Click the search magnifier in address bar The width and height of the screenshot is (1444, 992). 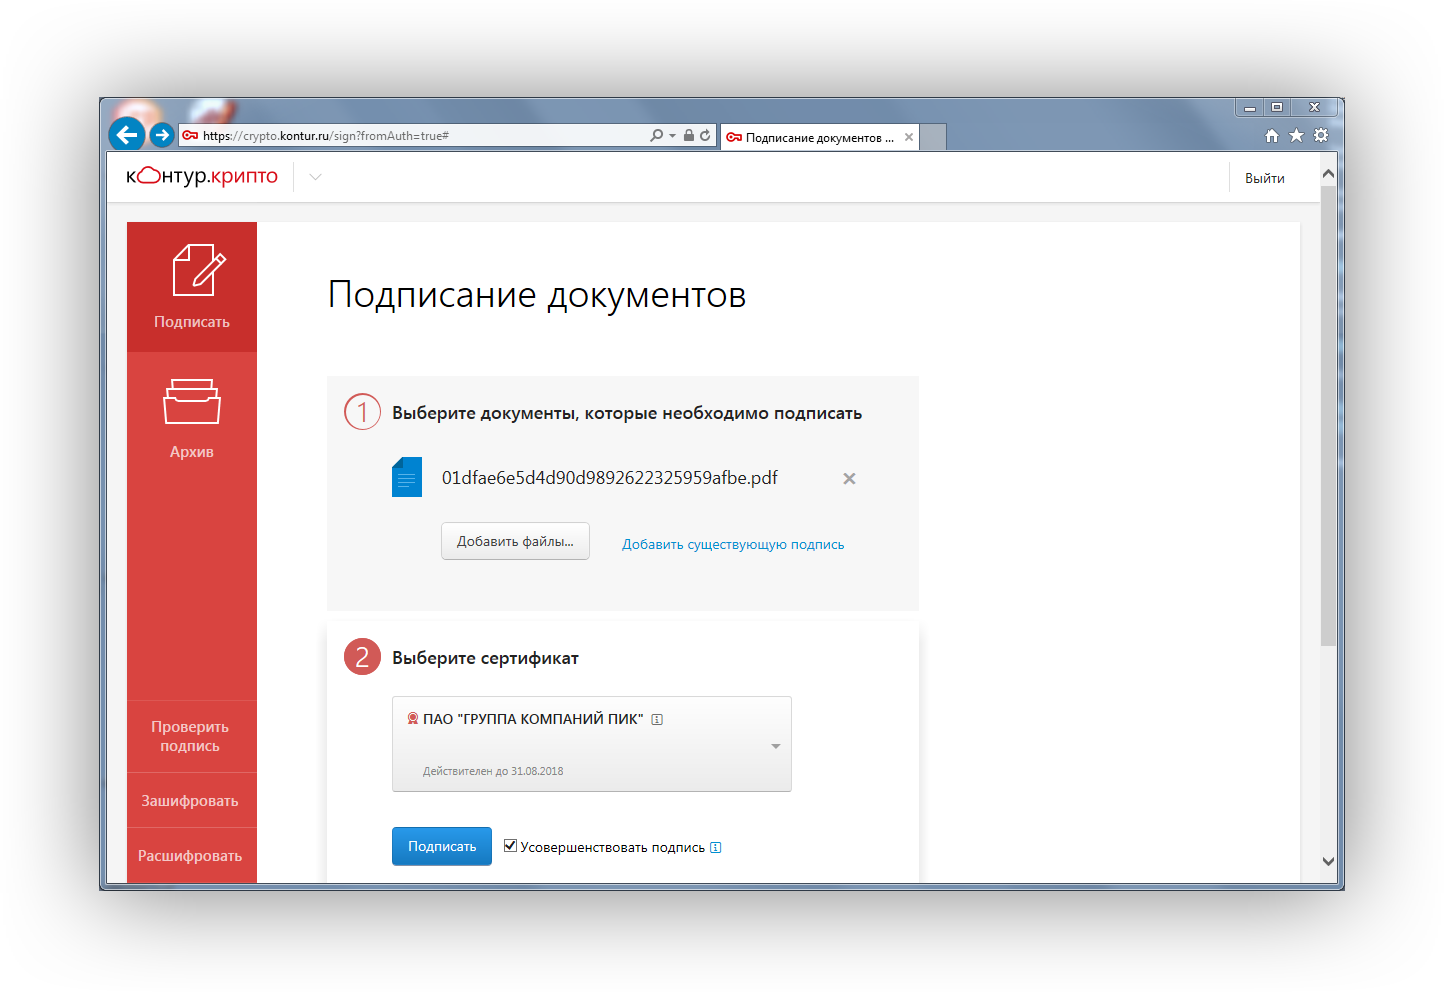(x=656, y=135)
